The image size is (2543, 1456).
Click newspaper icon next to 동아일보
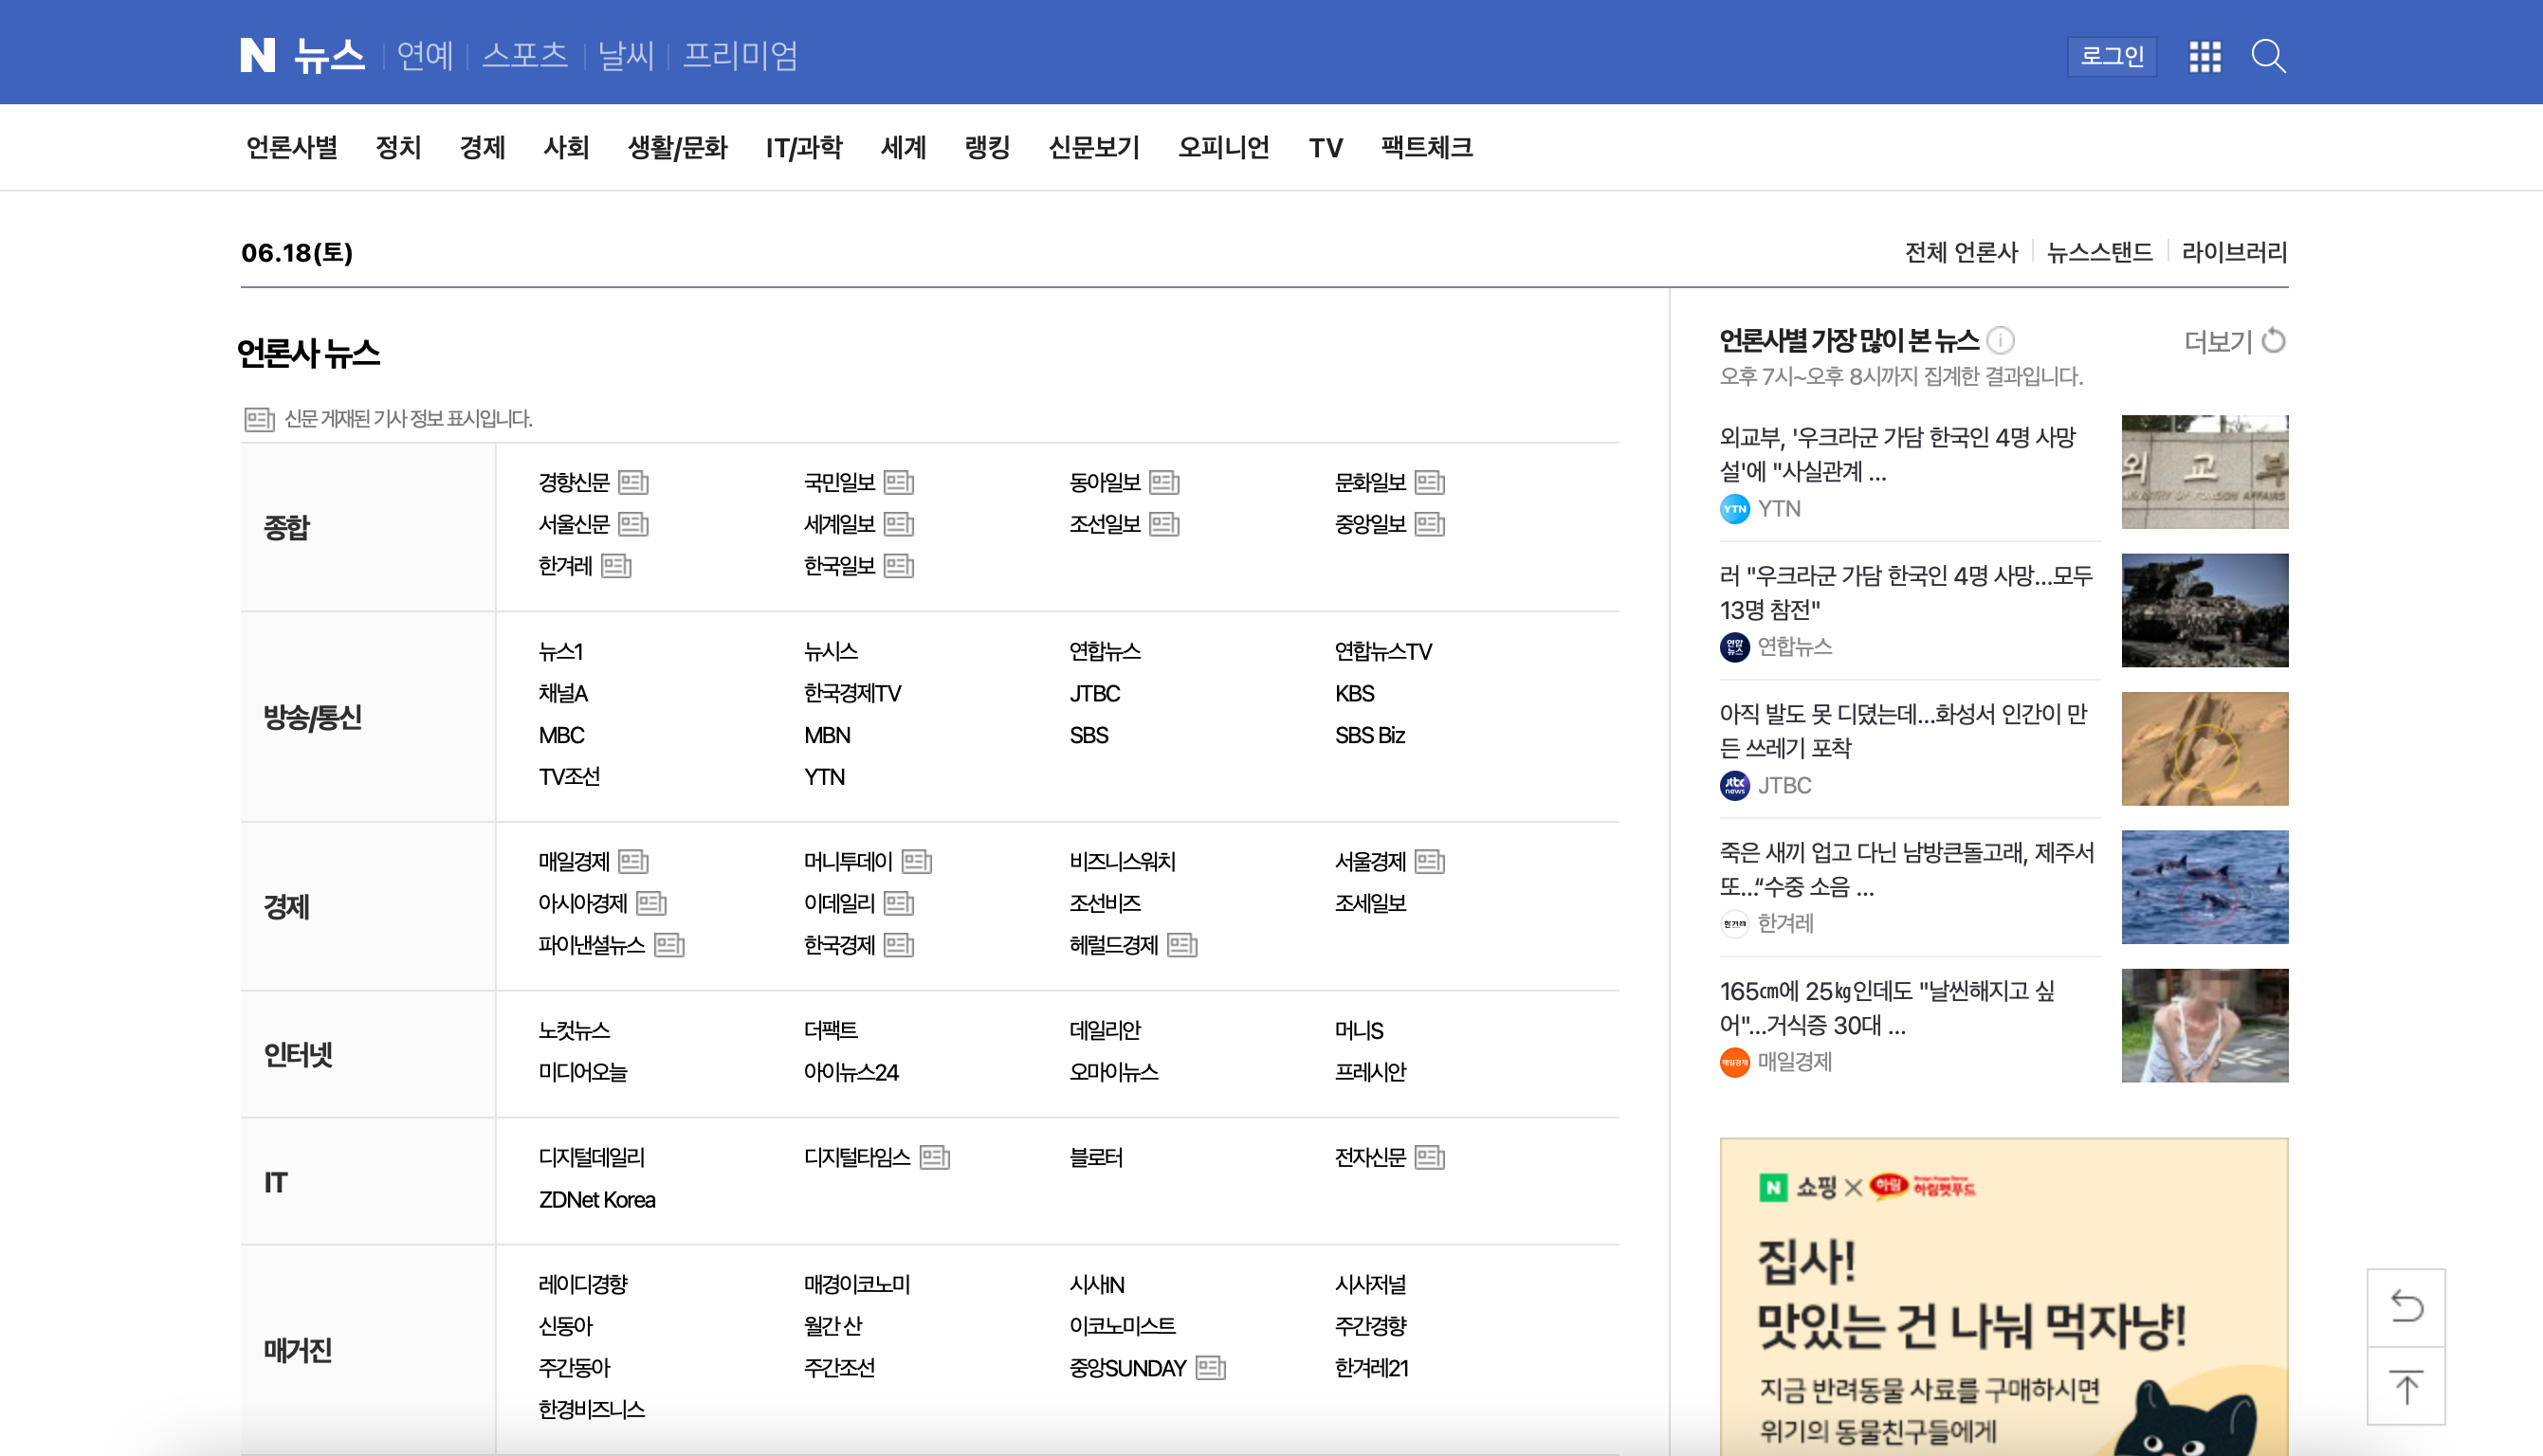[x=1164, y=483]
